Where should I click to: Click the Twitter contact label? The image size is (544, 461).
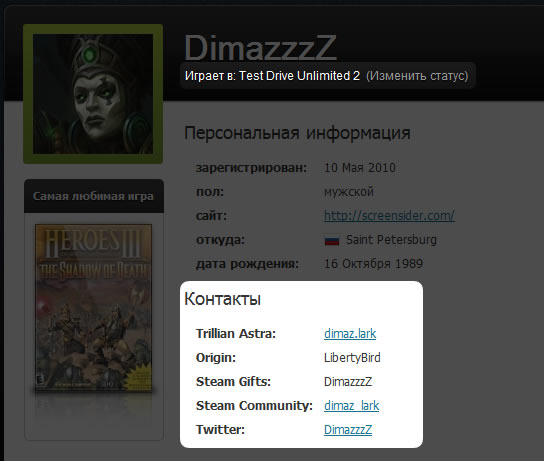(220, 430)
